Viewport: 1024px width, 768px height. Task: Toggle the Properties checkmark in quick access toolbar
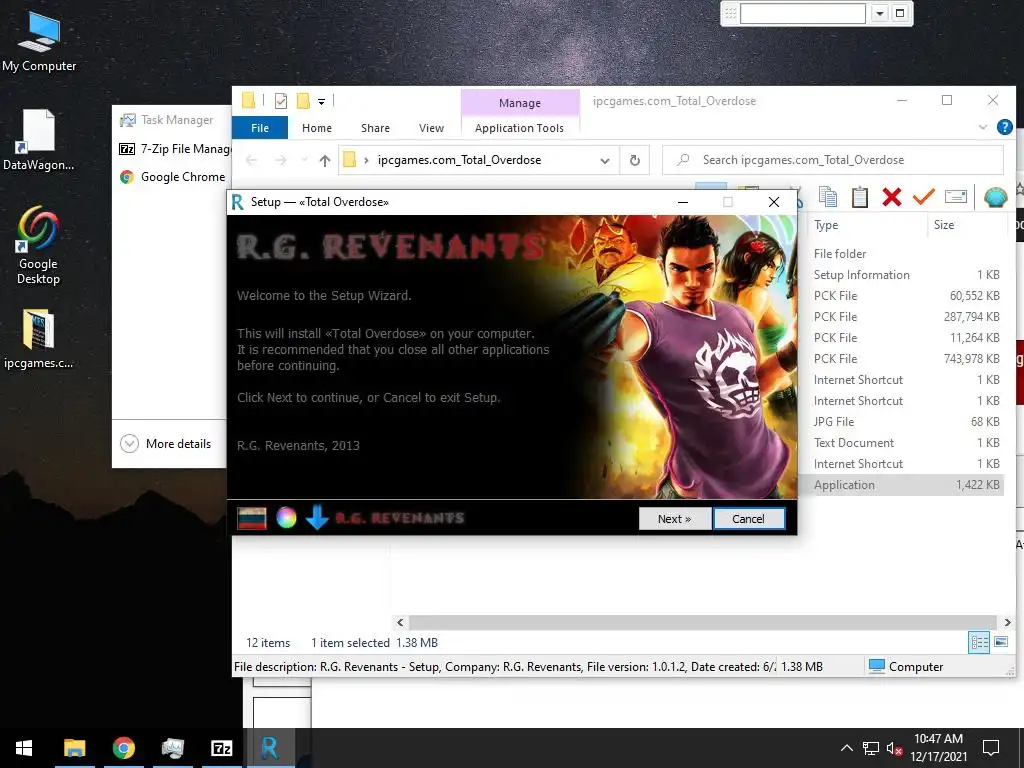point(281,101)
